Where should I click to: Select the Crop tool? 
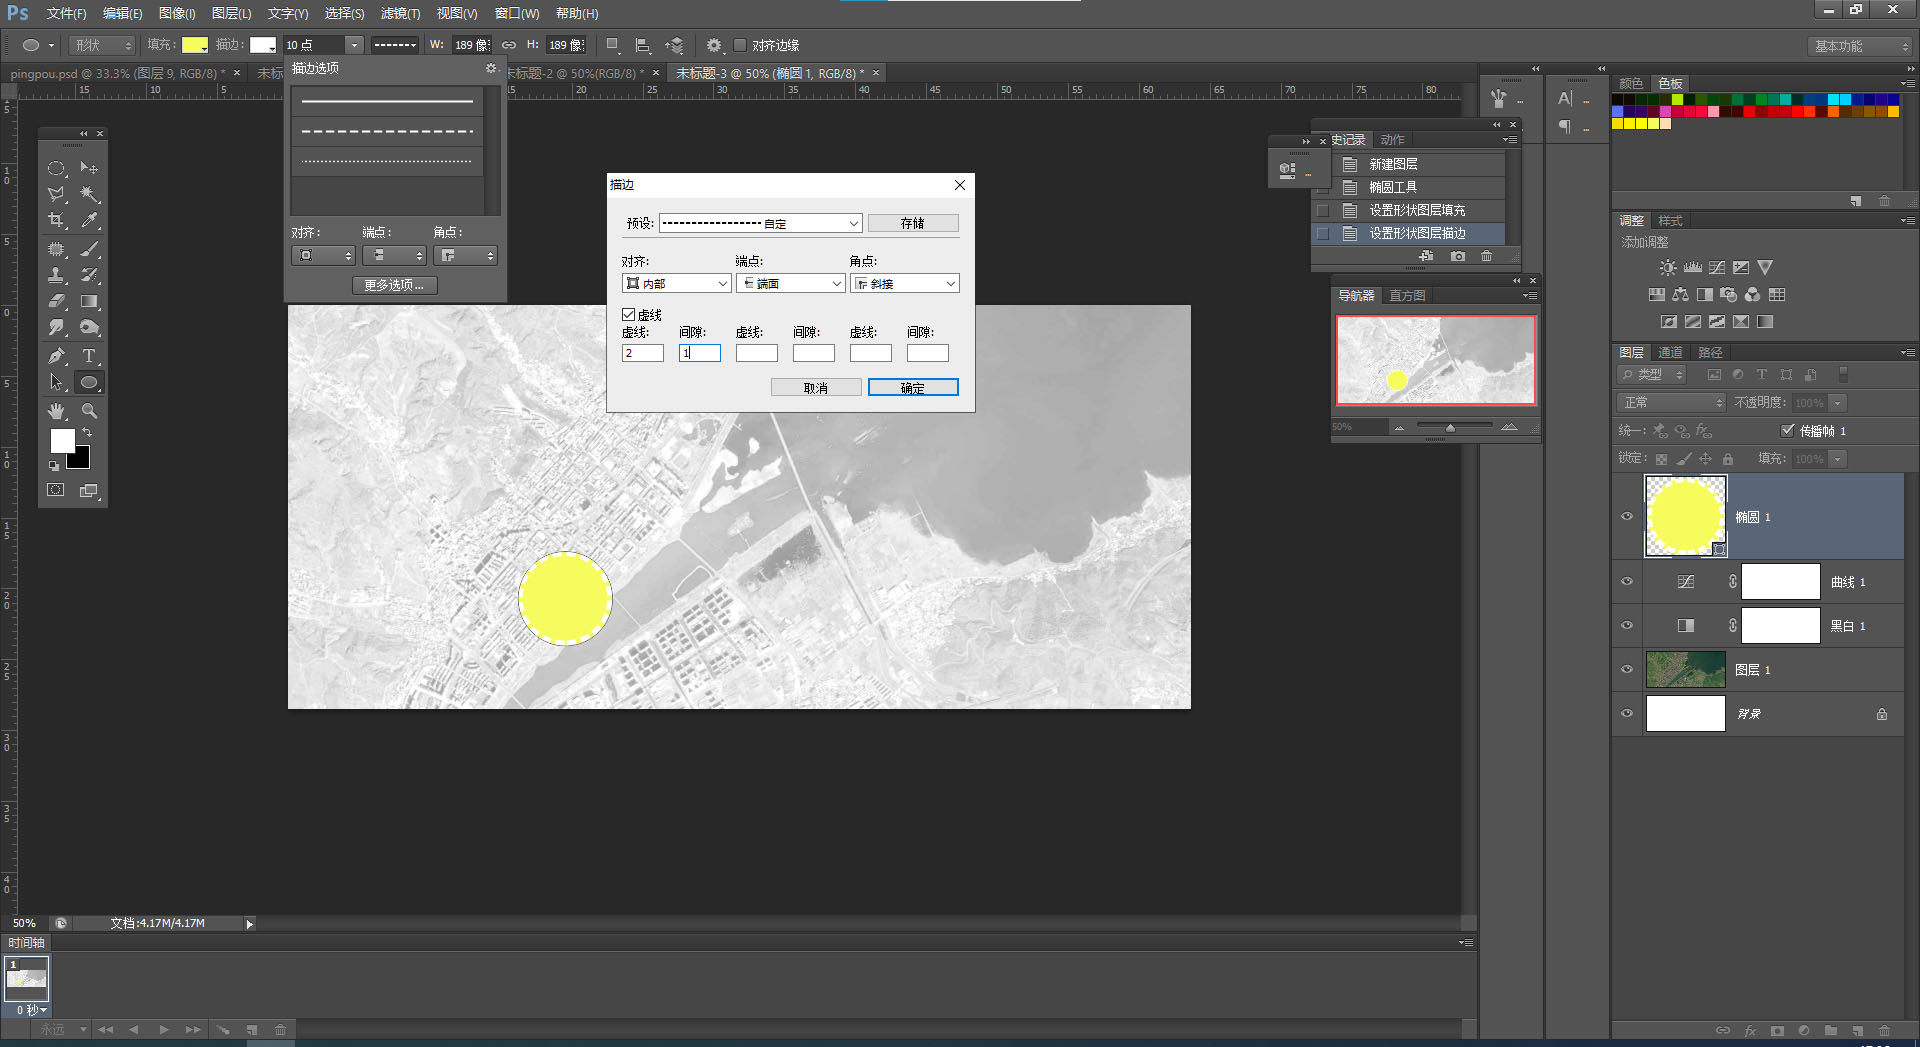pyautogui.click(x=56, y=221)
